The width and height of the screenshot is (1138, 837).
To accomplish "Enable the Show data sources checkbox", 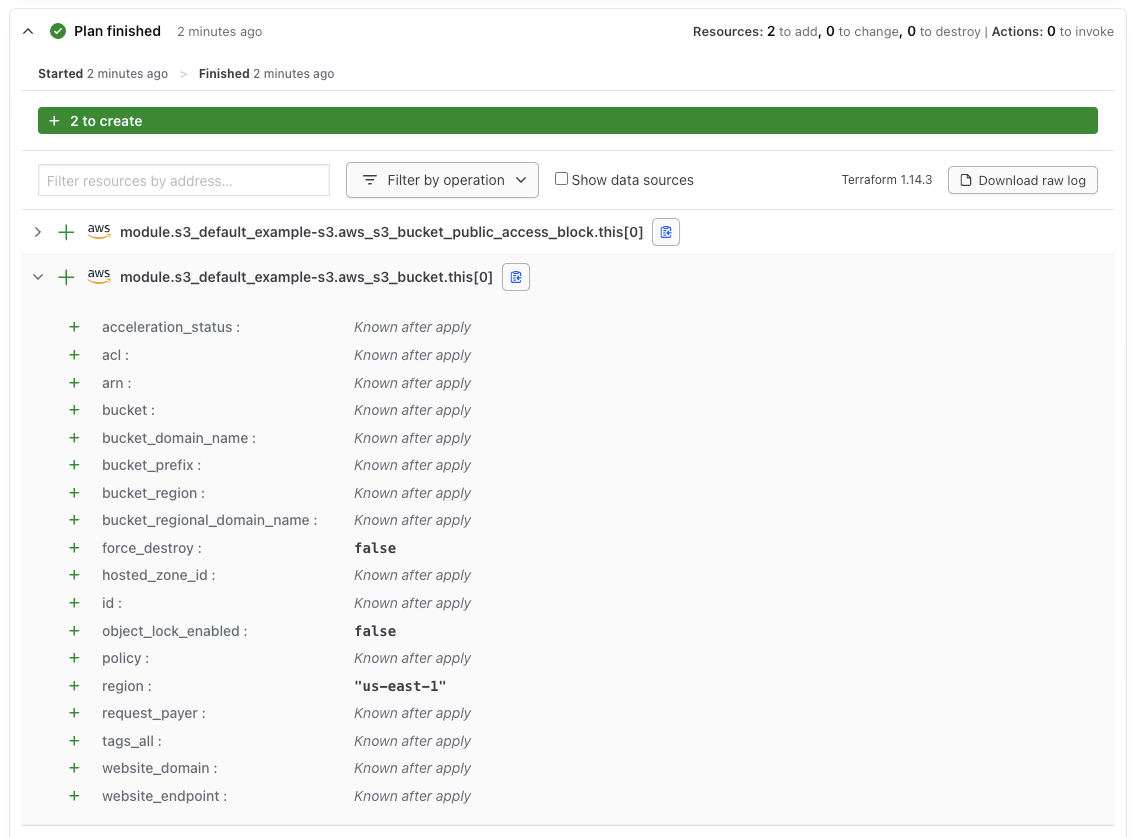I will [561, 179].
